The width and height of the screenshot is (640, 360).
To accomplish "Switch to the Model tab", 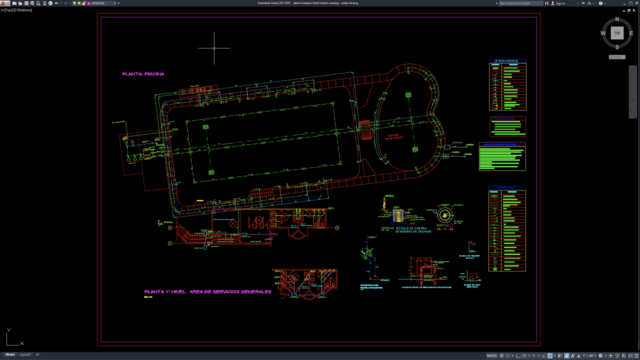I will (10, 355).
